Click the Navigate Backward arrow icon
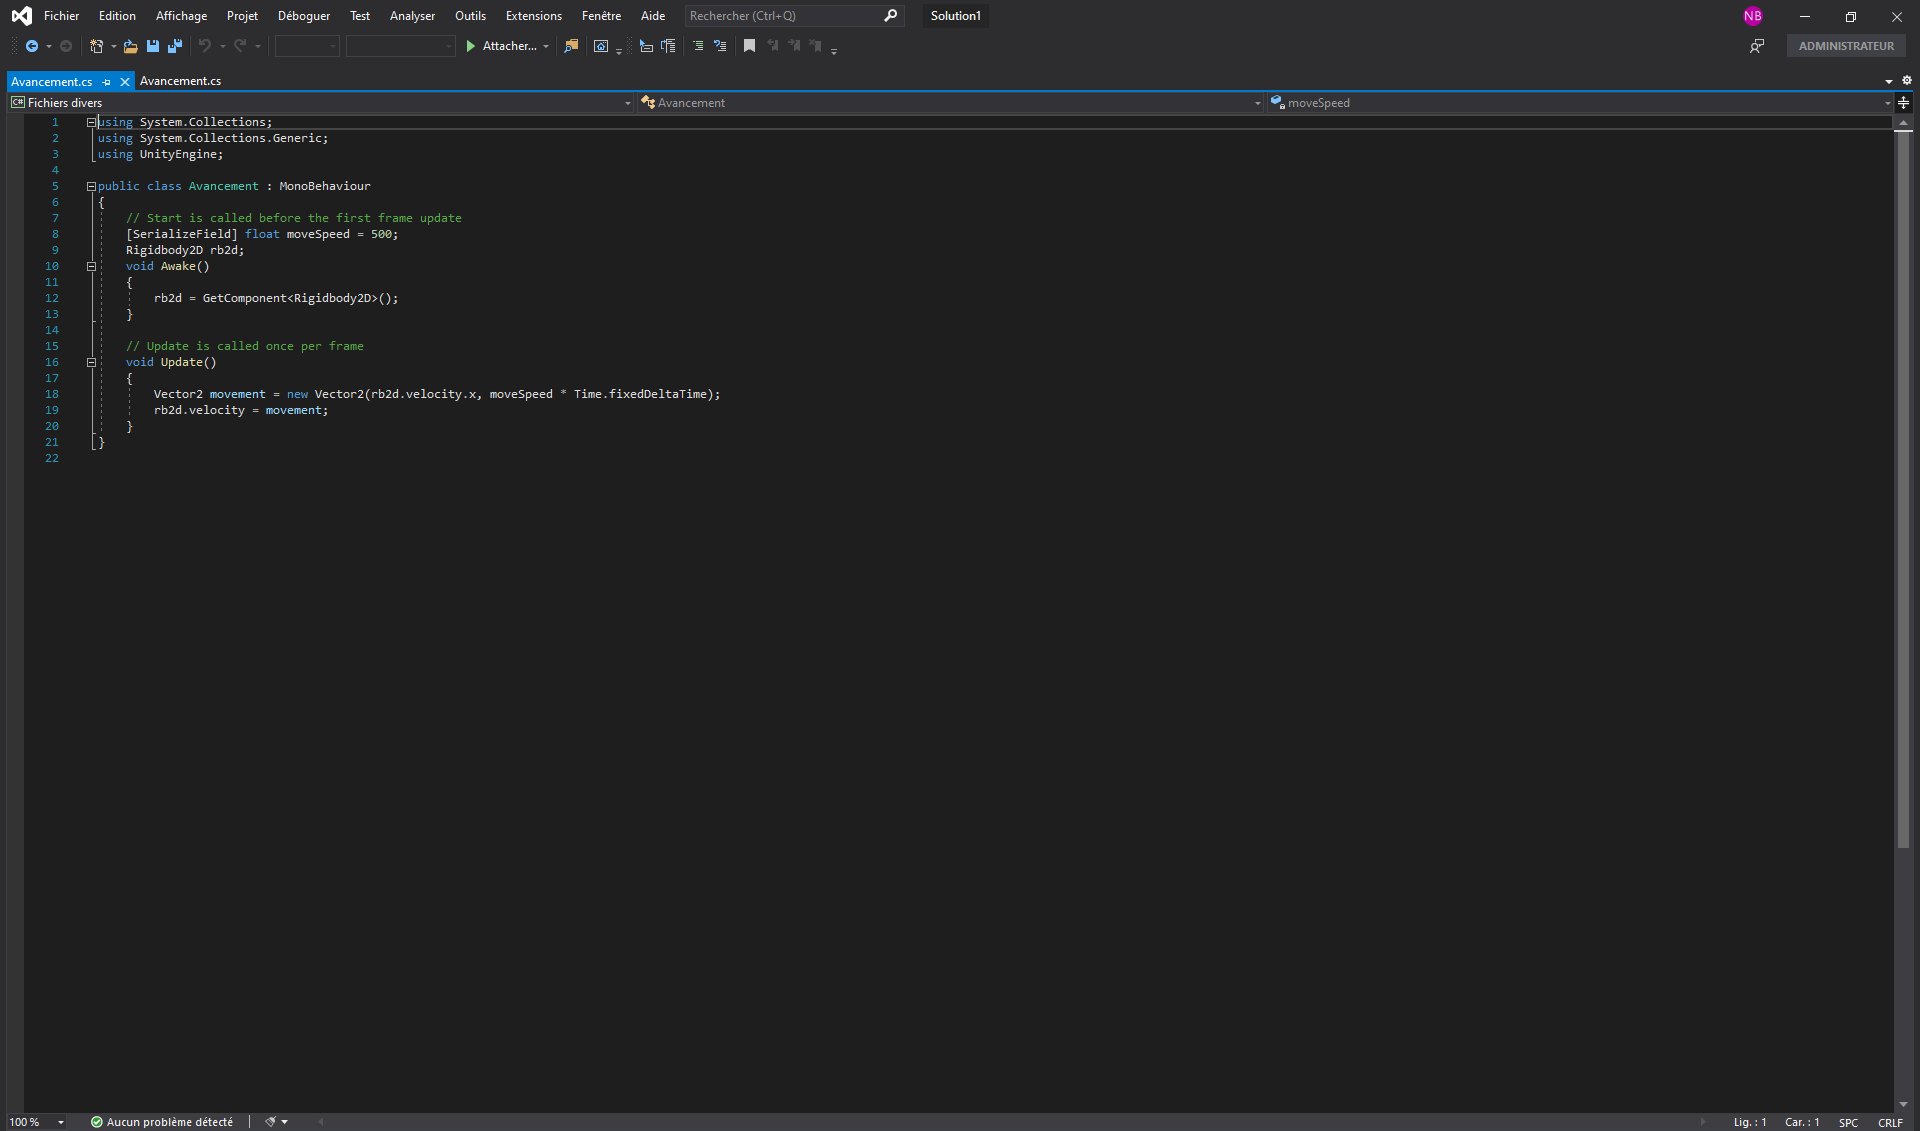The height and width of the screenshot is (1131, 1920). (x=31, y=46)
